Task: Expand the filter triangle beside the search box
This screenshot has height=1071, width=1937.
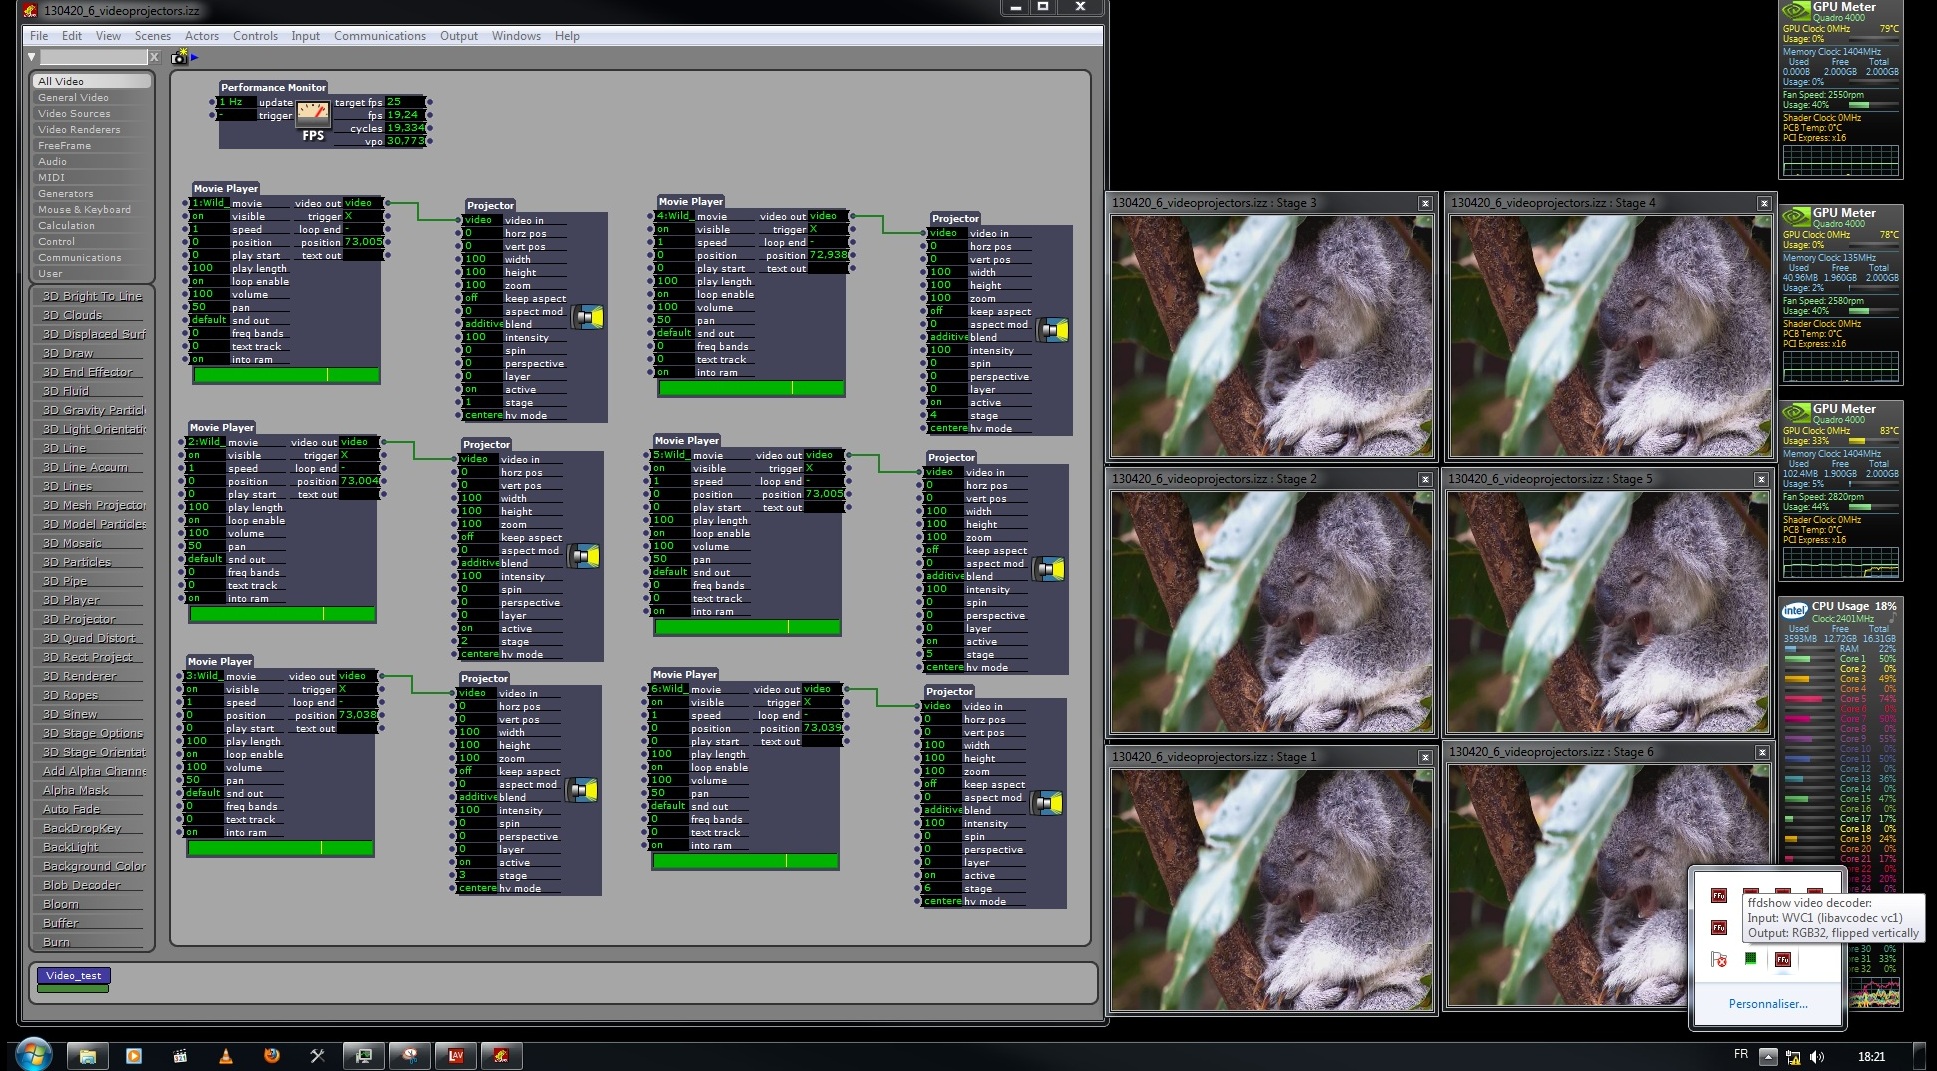Action: pos(32,57)
